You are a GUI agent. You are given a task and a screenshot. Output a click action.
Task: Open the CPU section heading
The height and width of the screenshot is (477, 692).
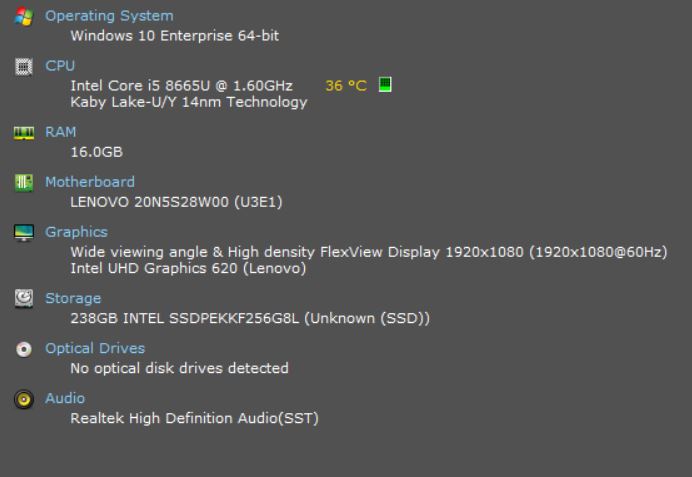tap(60, 66)
